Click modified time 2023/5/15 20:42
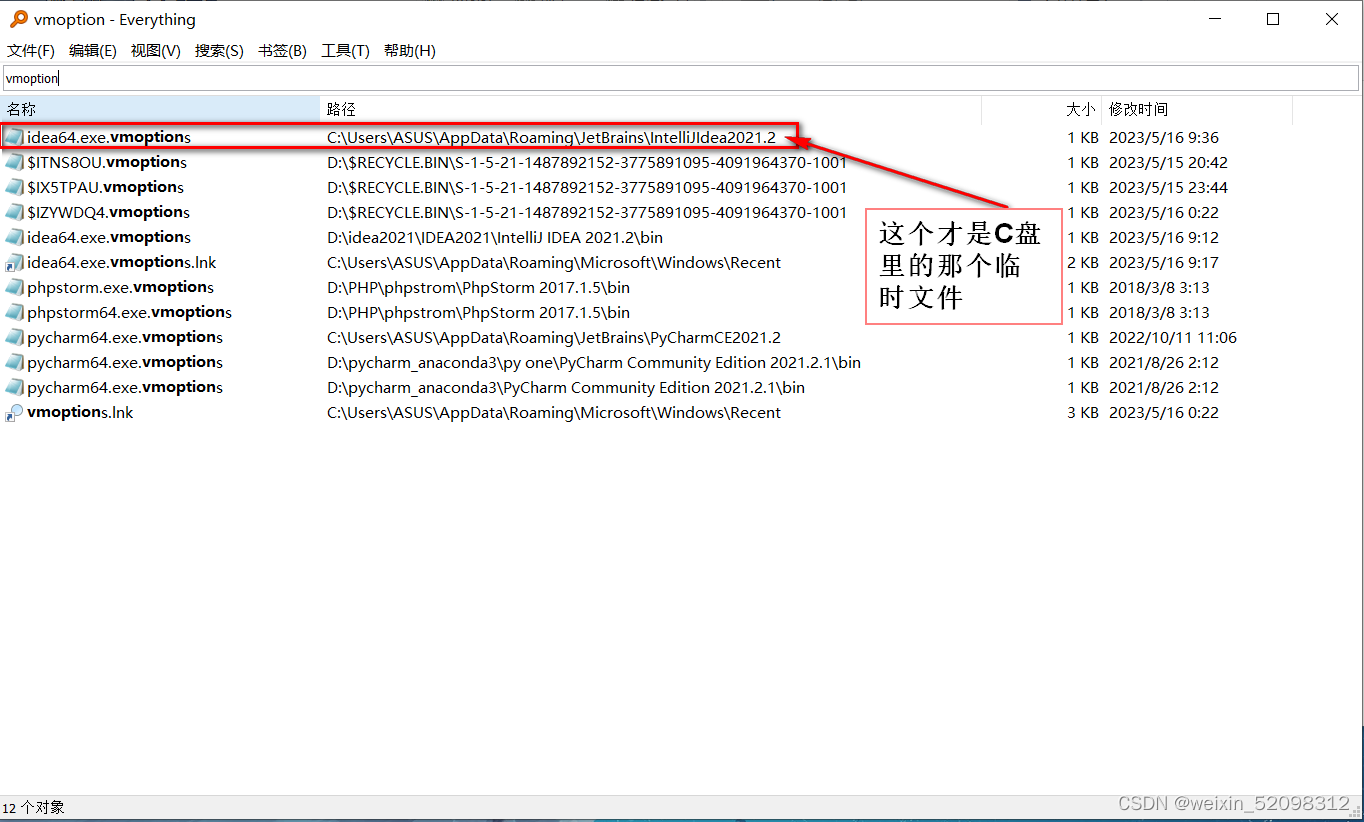Screen dimensions: 1364x822 (1168, 162)
